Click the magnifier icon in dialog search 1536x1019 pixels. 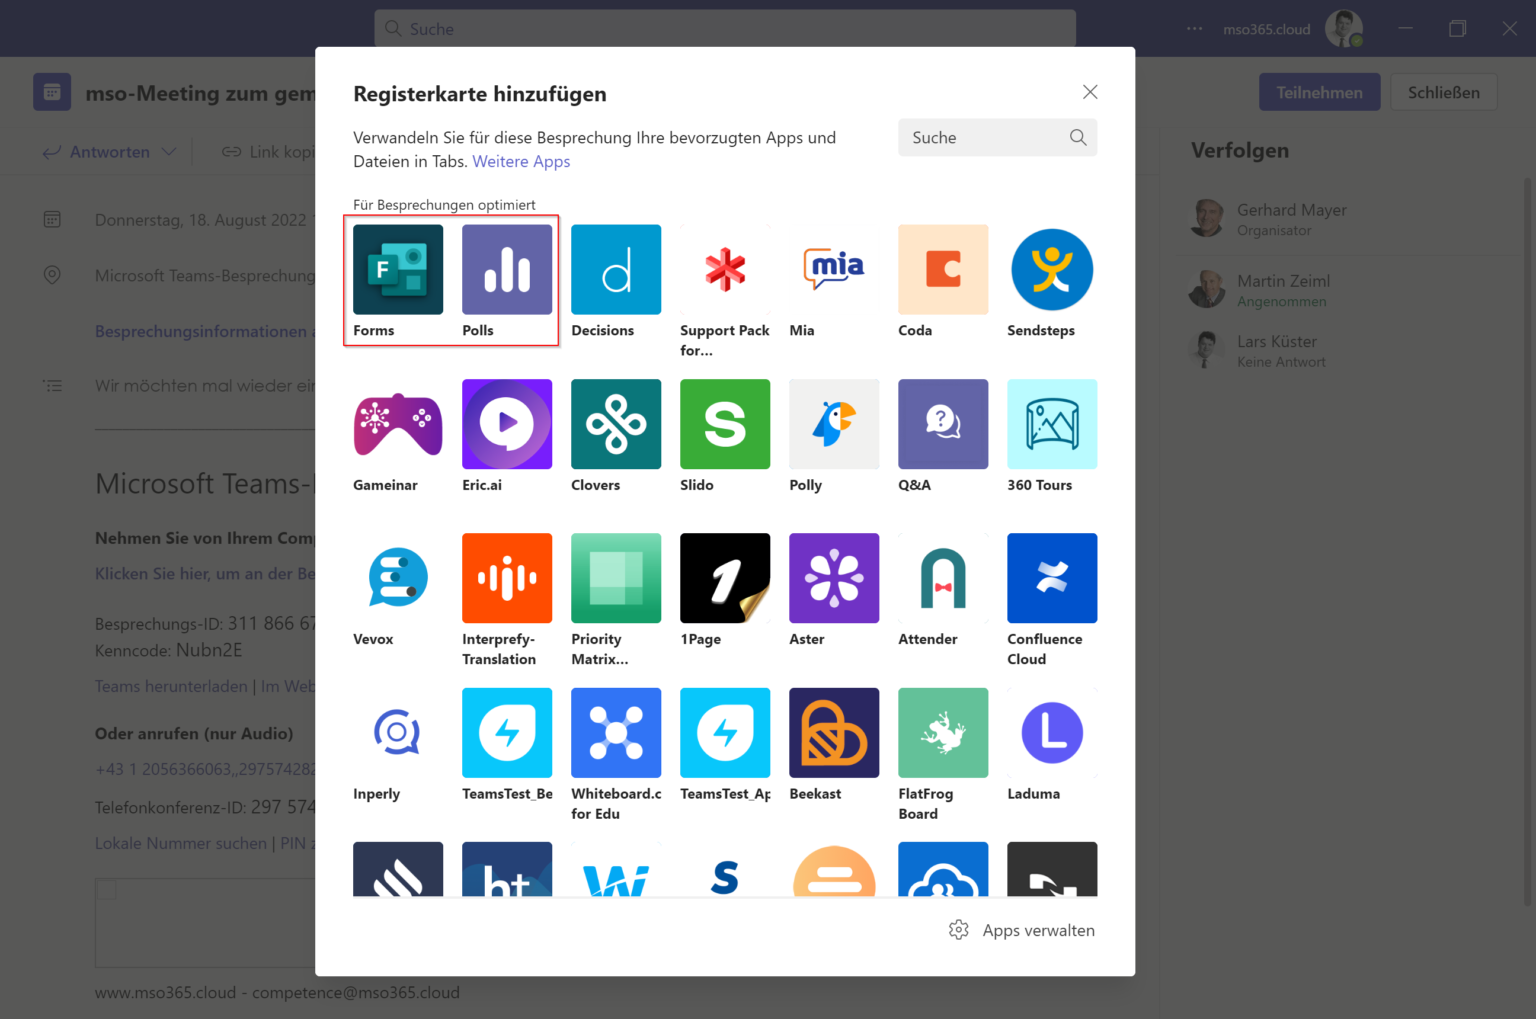click(x=1078, y=138)
